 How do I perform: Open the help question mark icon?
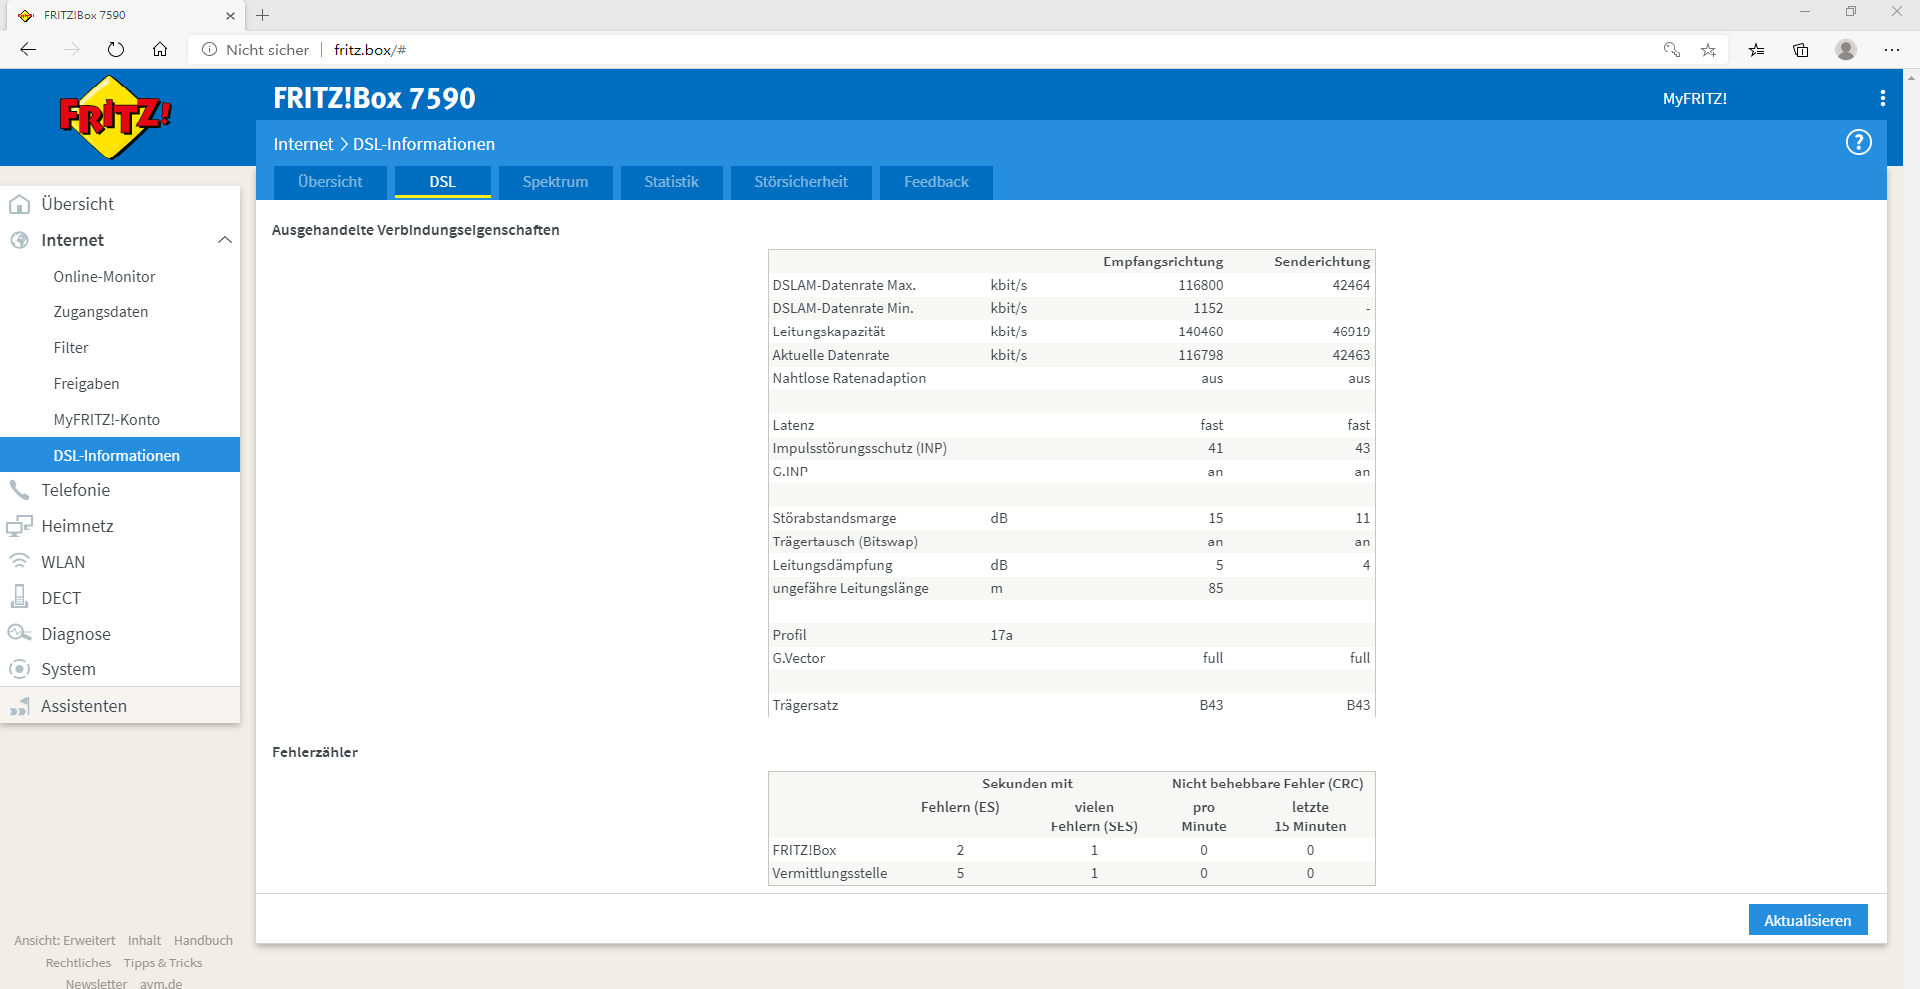coord(1858,143)
